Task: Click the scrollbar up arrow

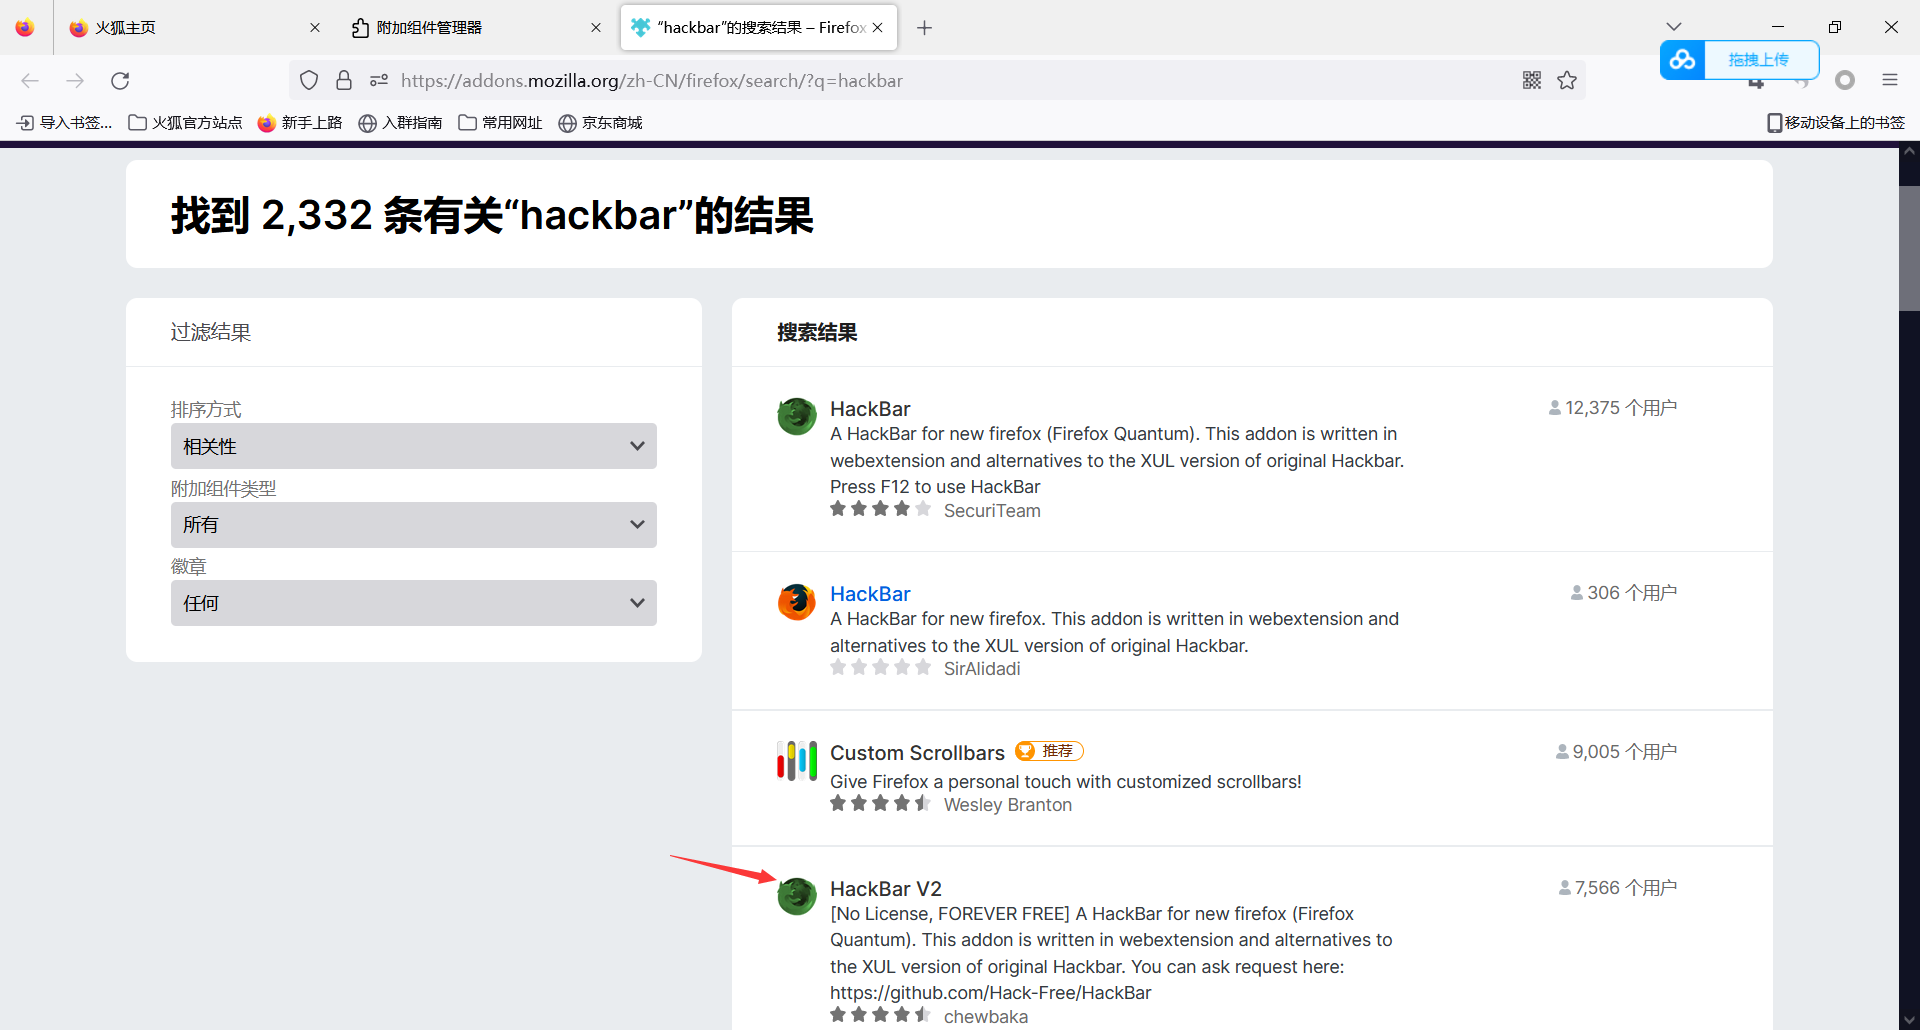Action: pyautogui.click(x=1909, y=153)
